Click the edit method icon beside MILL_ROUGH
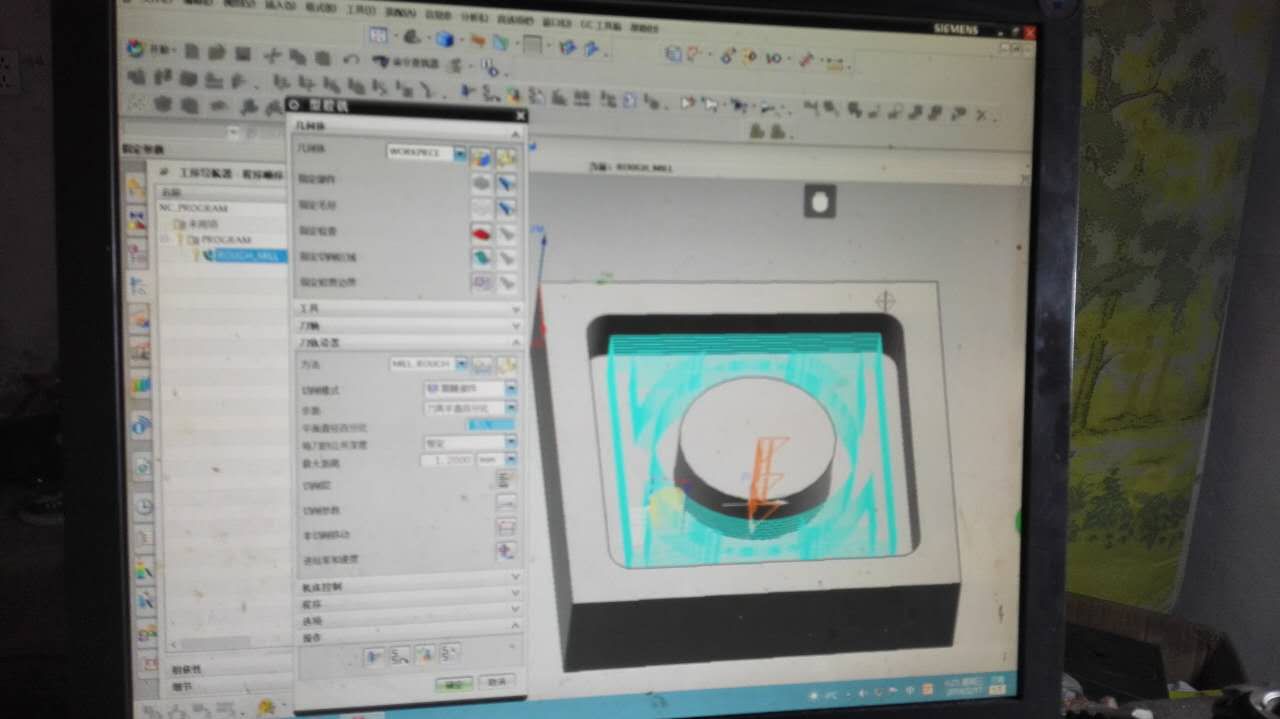Screen dimensions: 1280x719 (507, 366)
